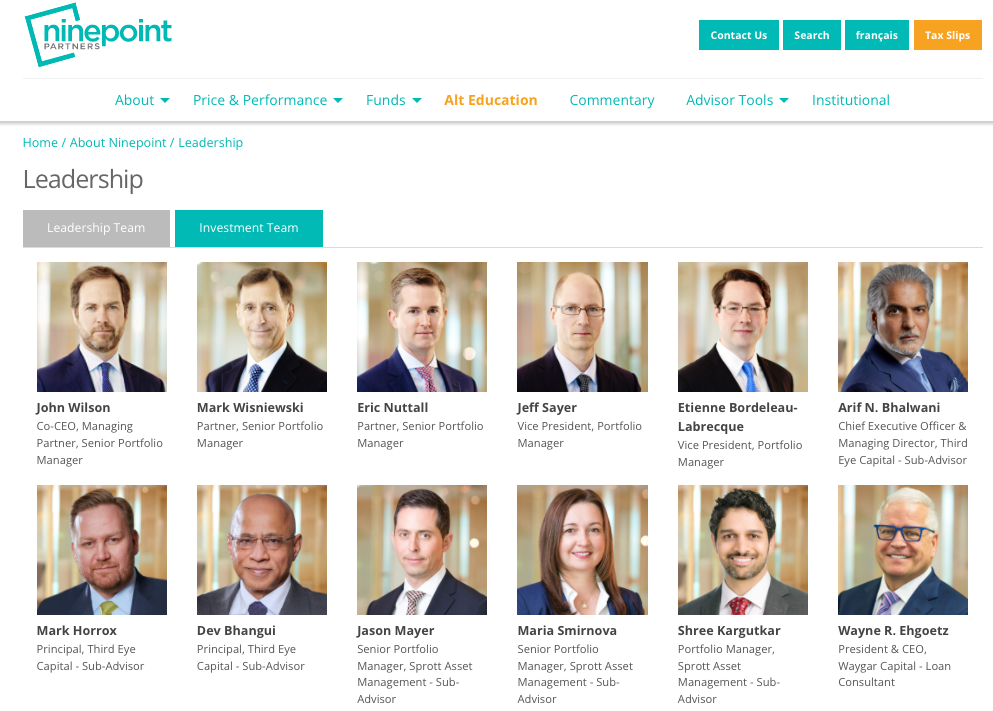Click Maria Smirnova's profile photo
This screenshot has height=711, width=993.
pos(583,550)
